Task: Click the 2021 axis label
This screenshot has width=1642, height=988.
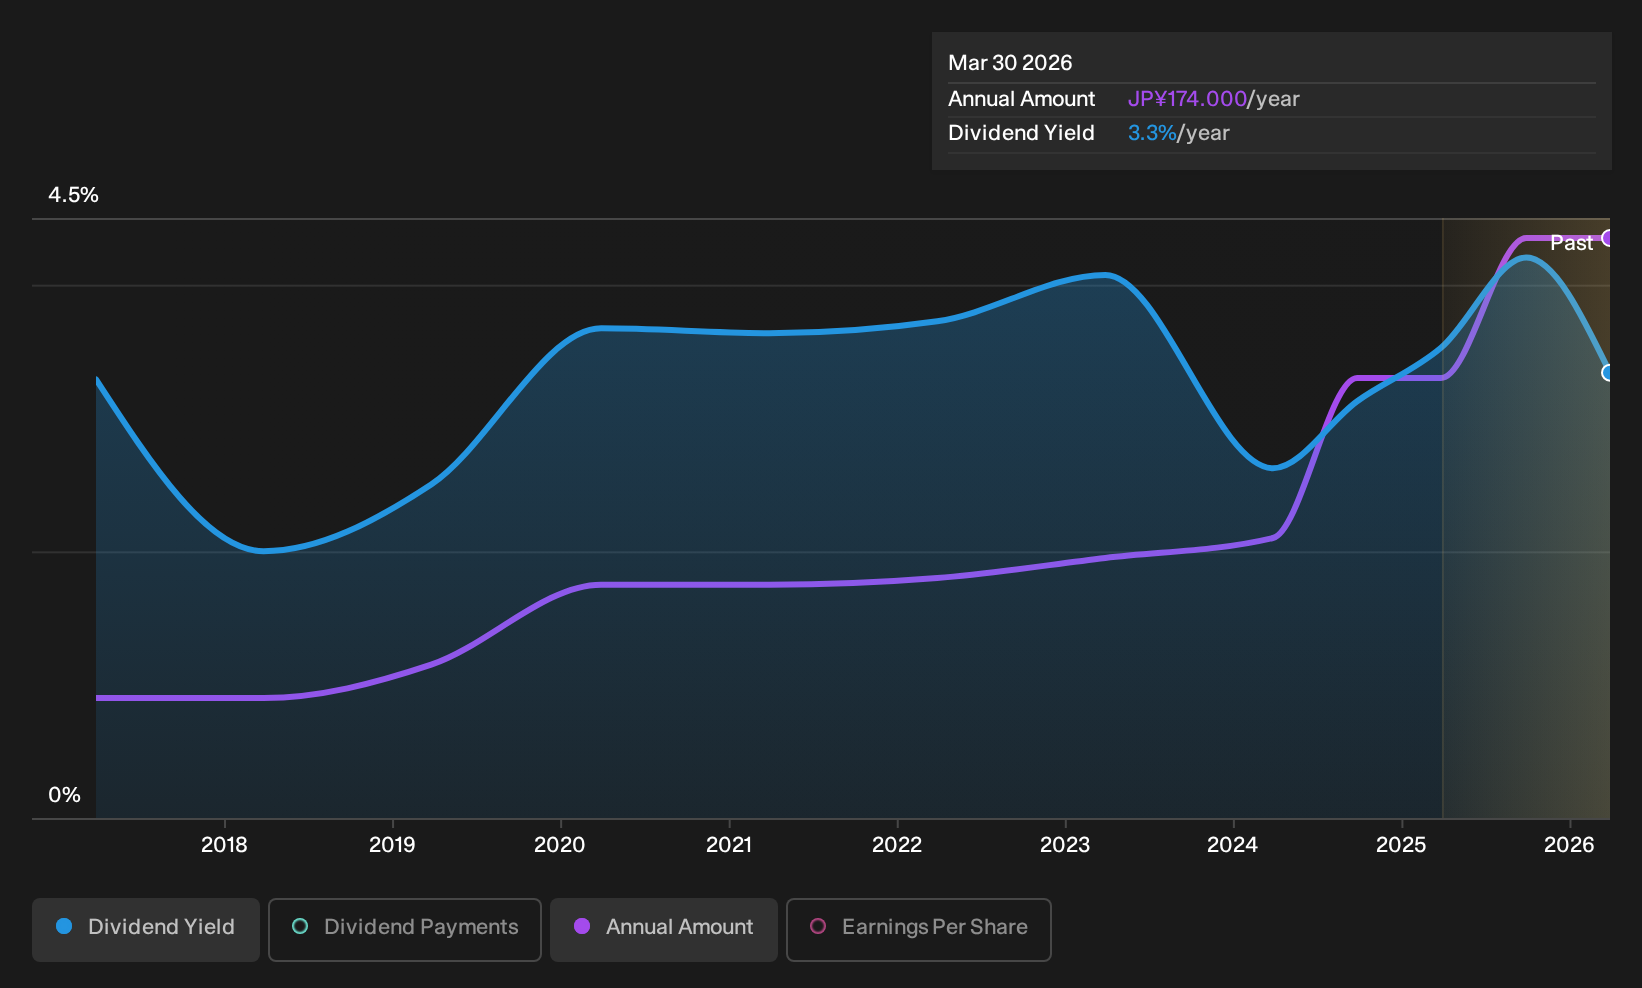Action: (x=729, y=845)
